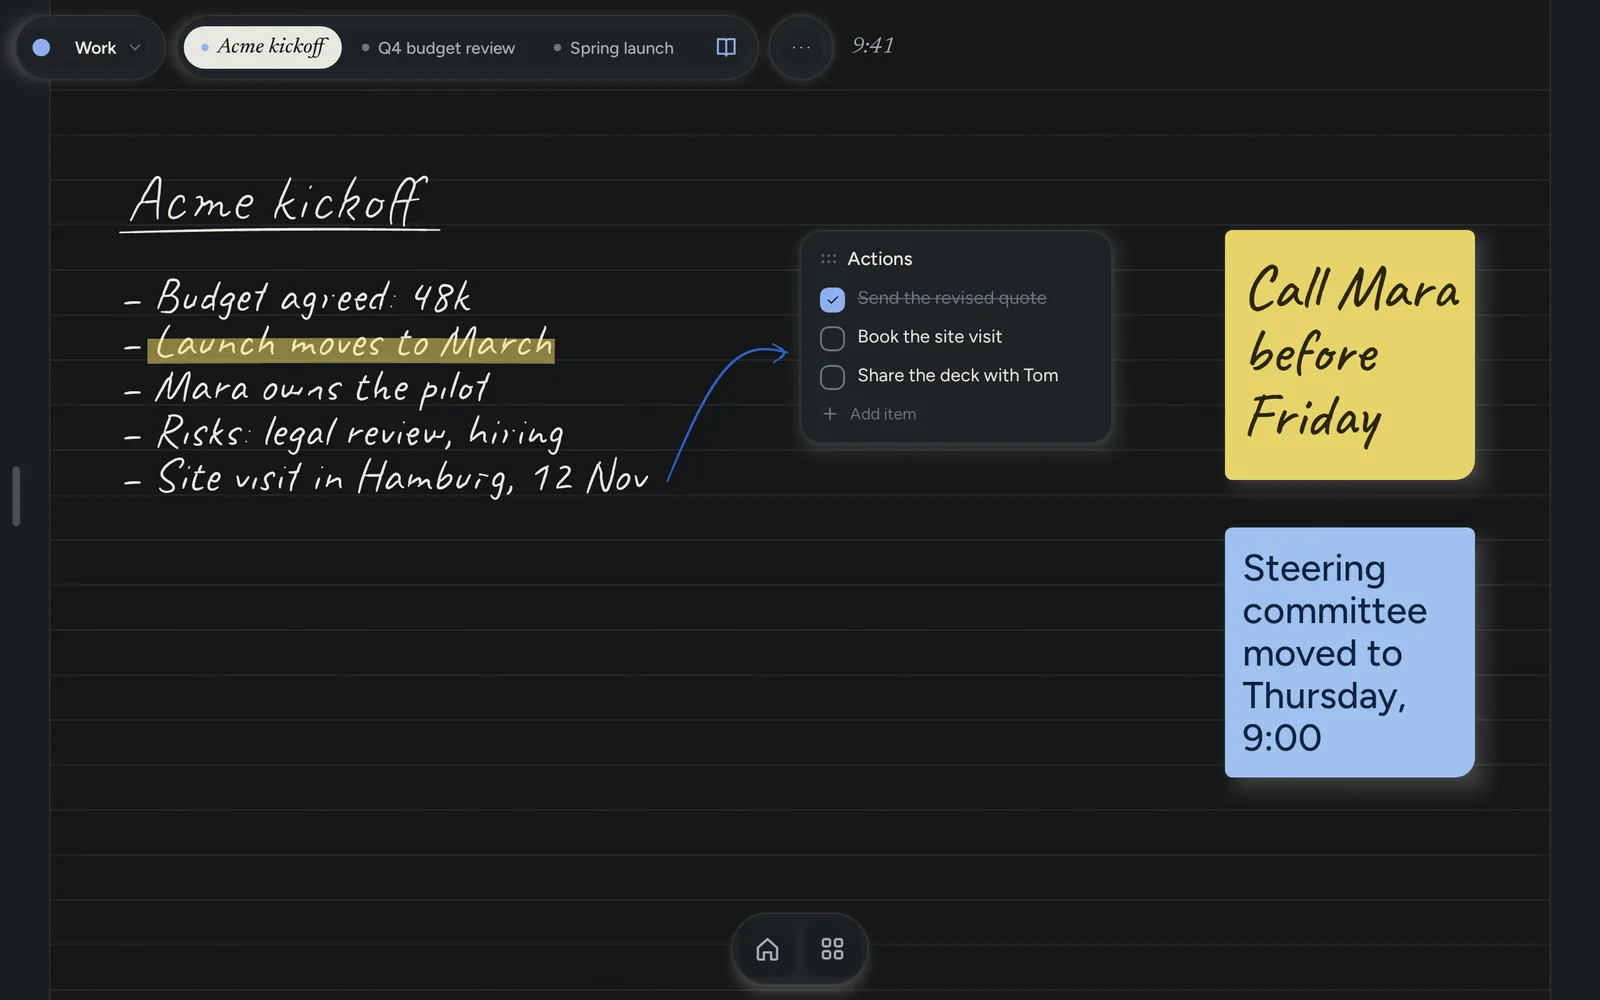Click the Mara owns the pilot line
The height and width of the screenshot is (1000, 1600).
coord(308,389)
